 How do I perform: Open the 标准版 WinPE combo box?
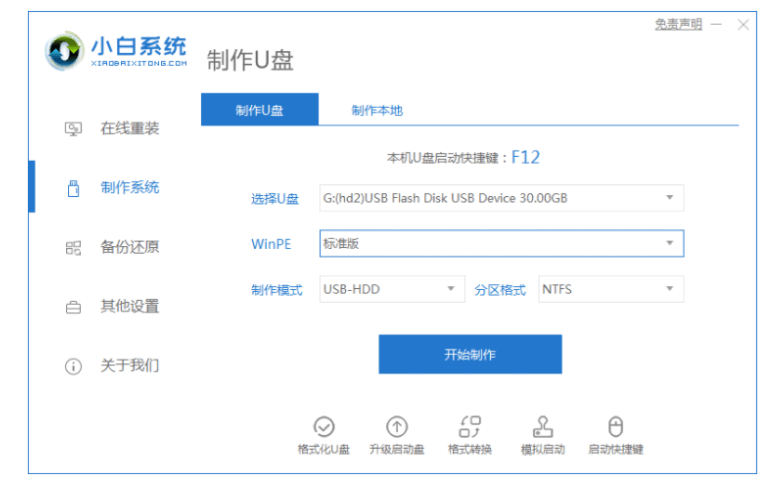tap(501, 243)
